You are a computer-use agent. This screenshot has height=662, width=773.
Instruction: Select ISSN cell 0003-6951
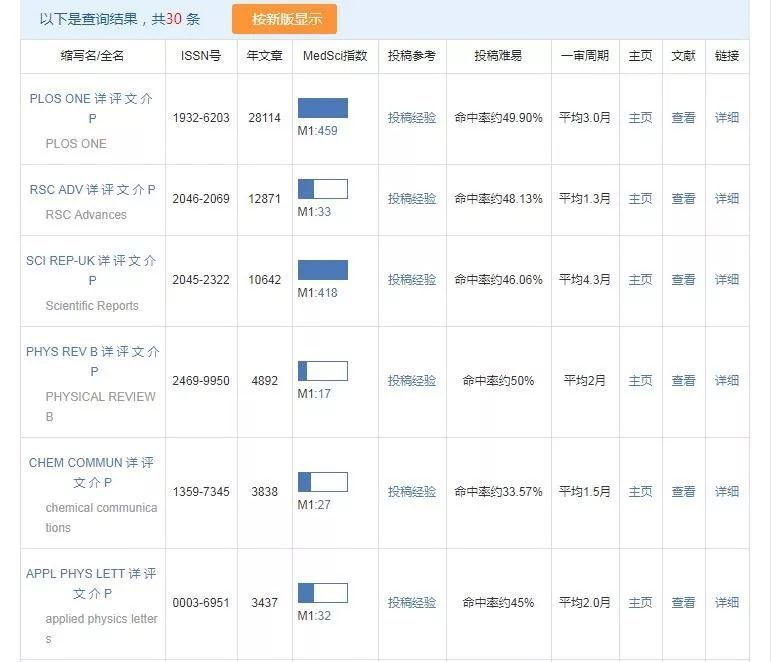(x=201, y=602)
